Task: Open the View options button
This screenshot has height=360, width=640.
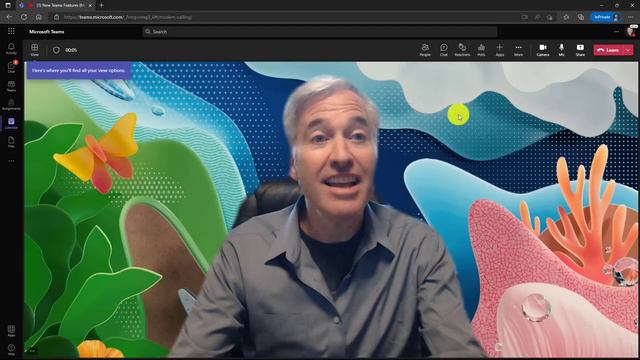Action: 35,50
